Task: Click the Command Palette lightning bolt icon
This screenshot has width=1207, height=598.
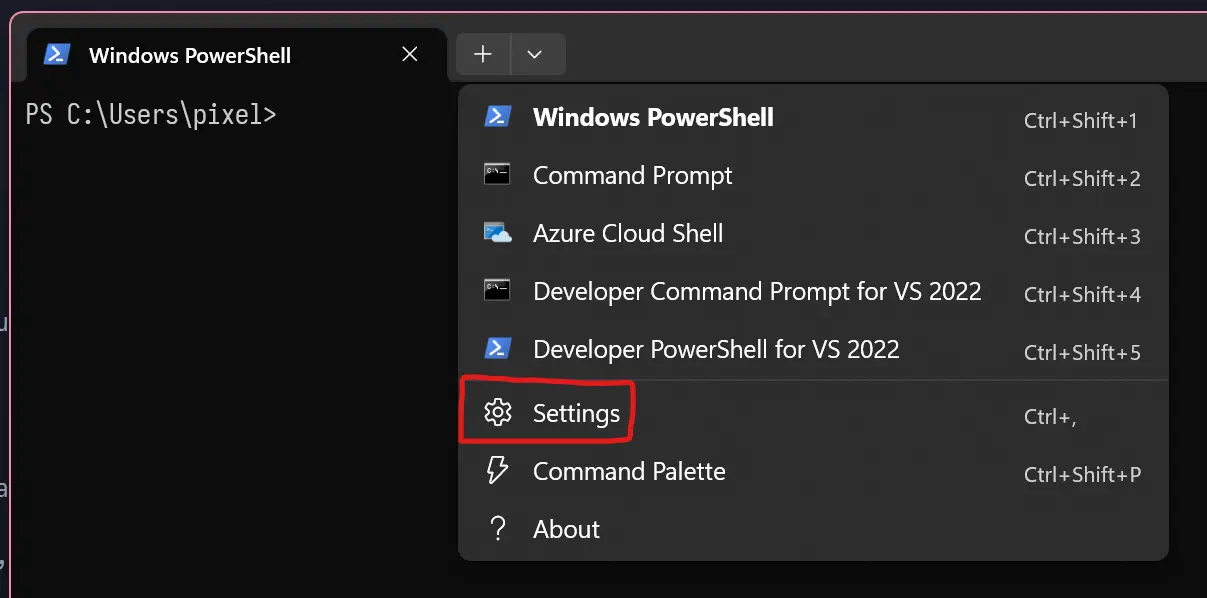Action: [497, 471]
